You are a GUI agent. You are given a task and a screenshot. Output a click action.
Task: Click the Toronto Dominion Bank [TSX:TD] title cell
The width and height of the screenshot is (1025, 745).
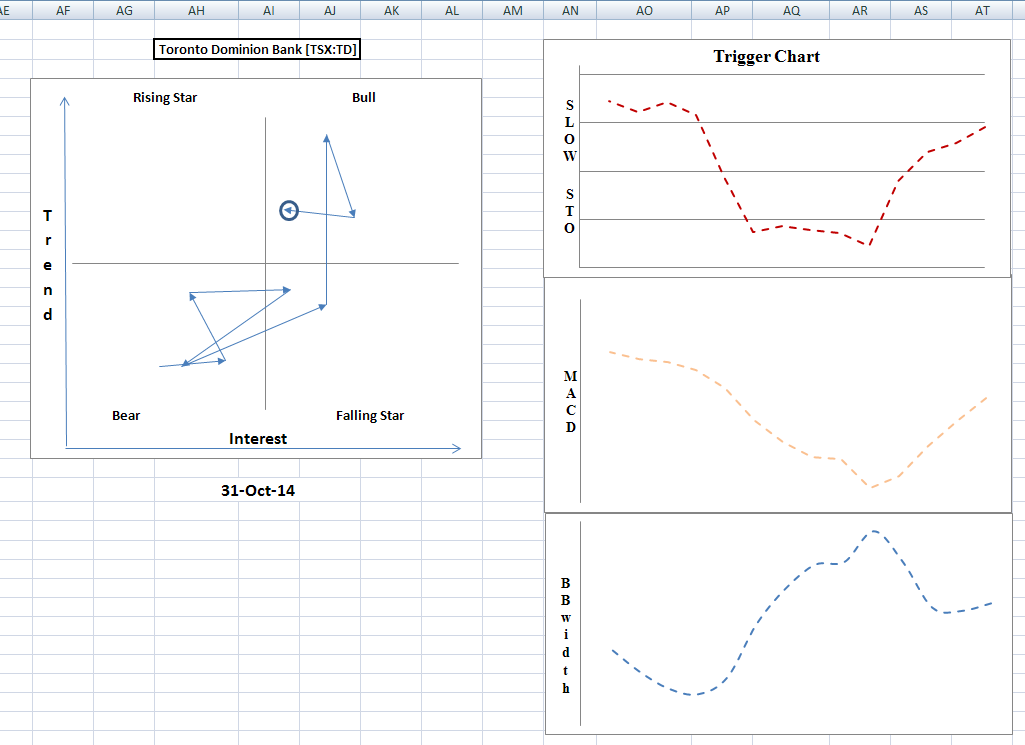coord(257,49)
